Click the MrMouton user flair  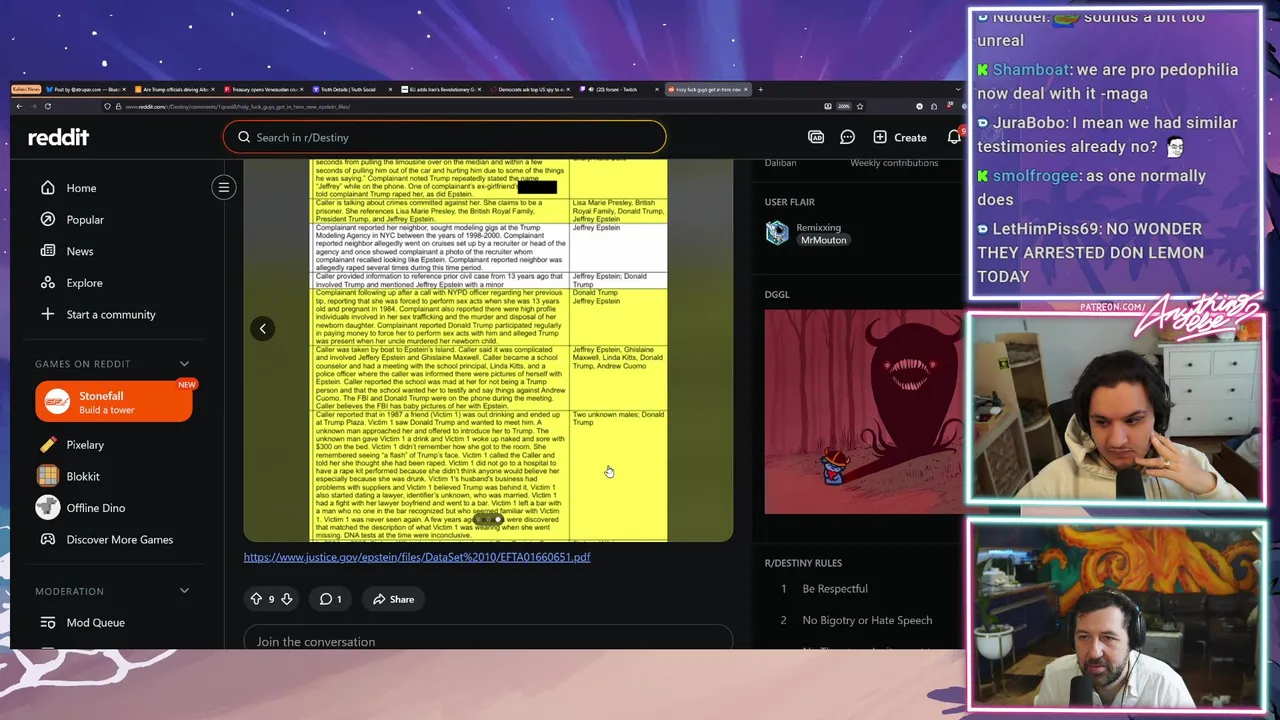(x=824, y=240)
